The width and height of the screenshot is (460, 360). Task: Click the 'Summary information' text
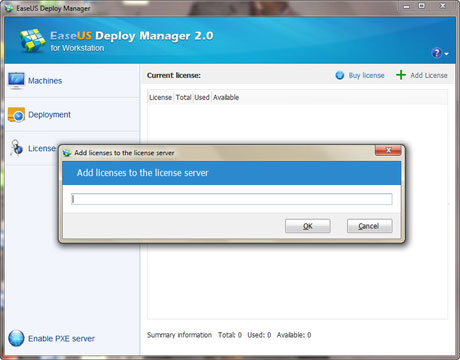[x=179, y=335]
